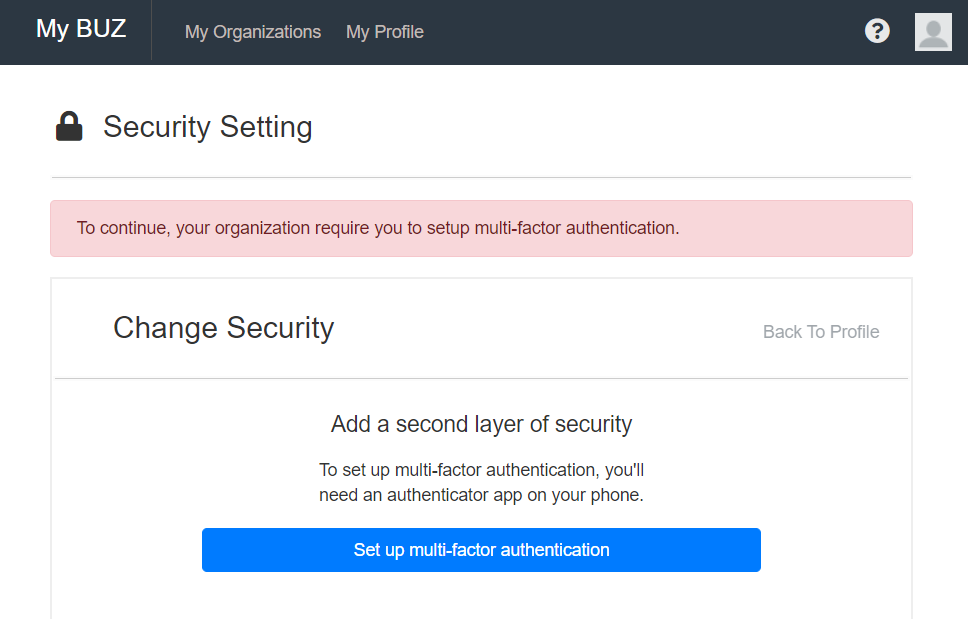Click the authenticator app instruction paragraph
This screenshot has height=619, width=968.
coord(481,482)
